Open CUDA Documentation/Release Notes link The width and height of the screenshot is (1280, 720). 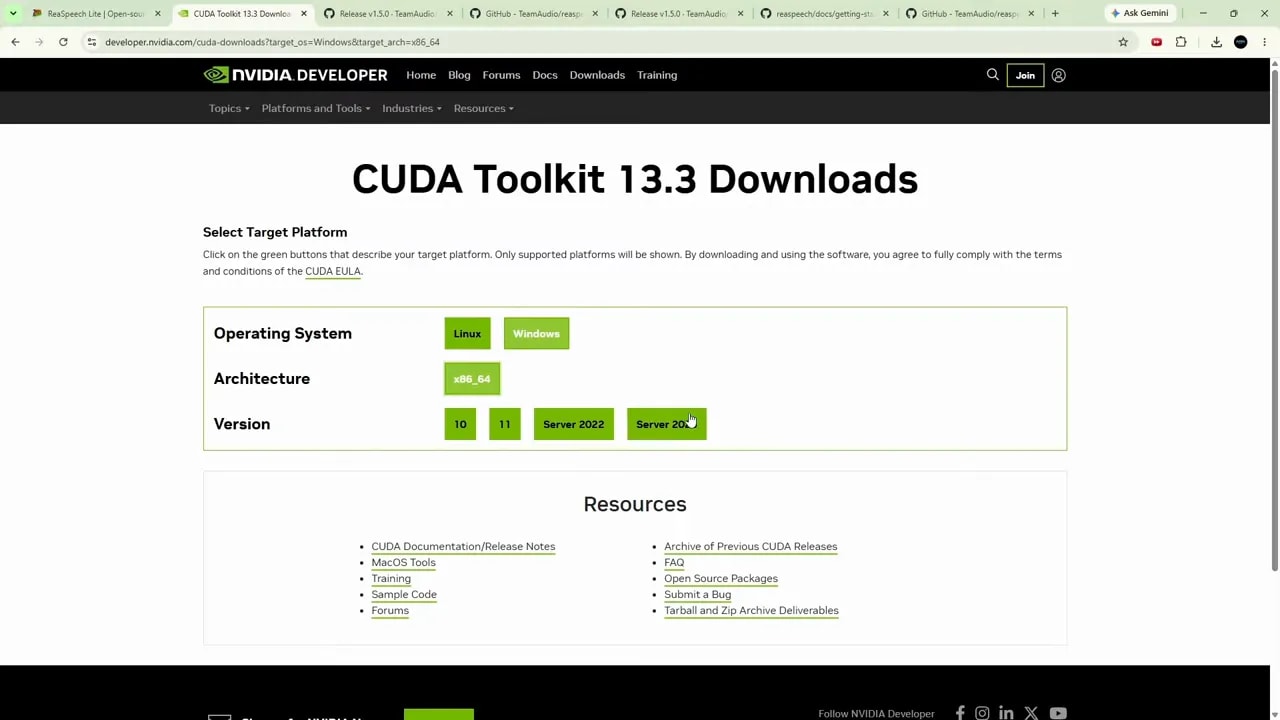pyautogui.click(x=463, y=546)
